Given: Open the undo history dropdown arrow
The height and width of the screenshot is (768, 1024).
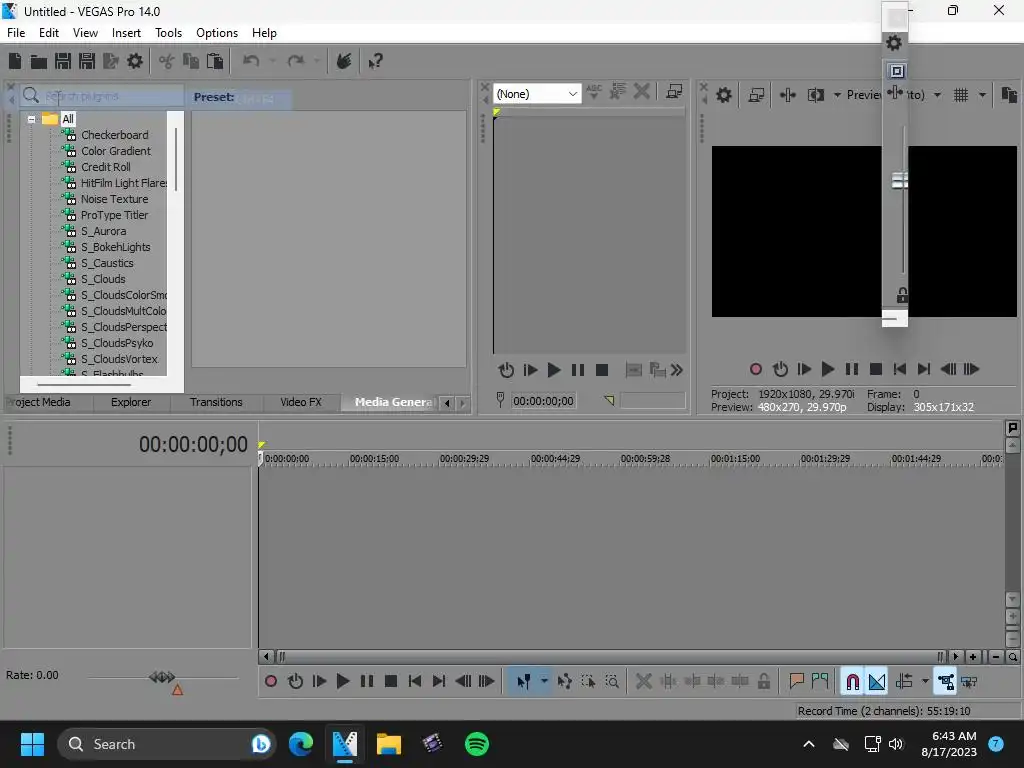Looking at the screenshot, I should coord(272,61).
